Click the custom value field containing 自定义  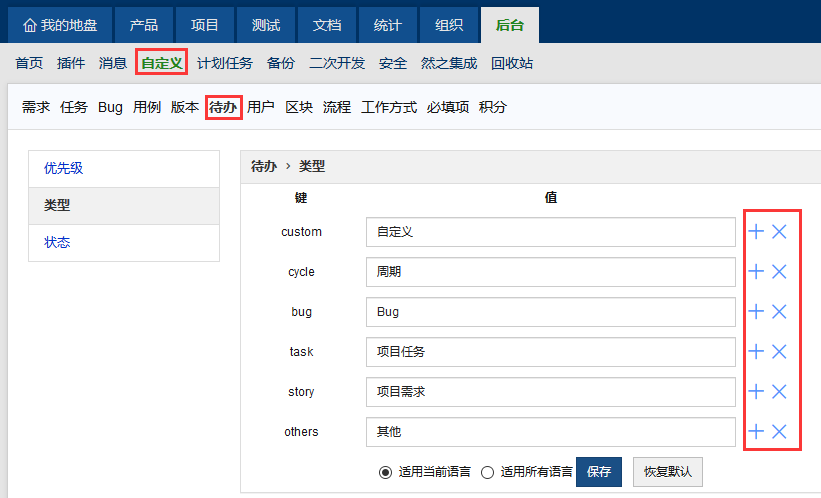(551, 232)
